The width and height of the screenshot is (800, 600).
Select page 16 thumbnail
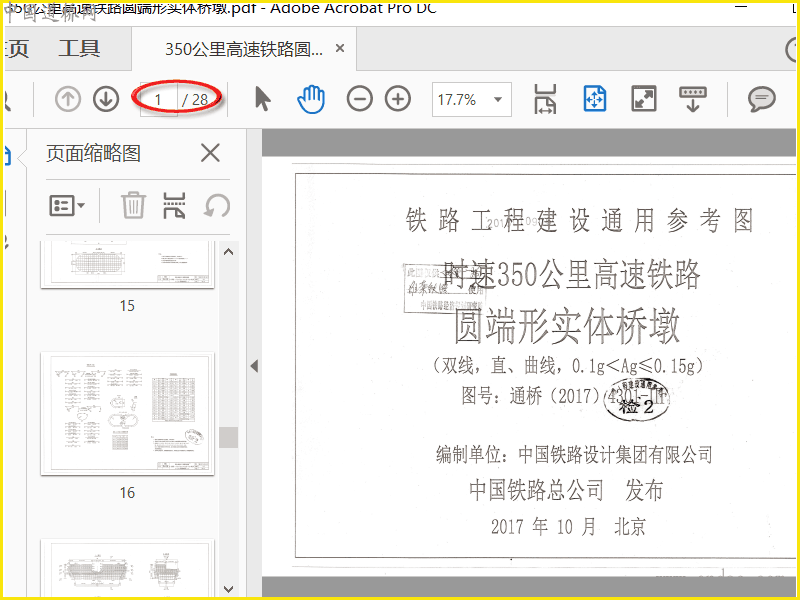click(127, 413)
